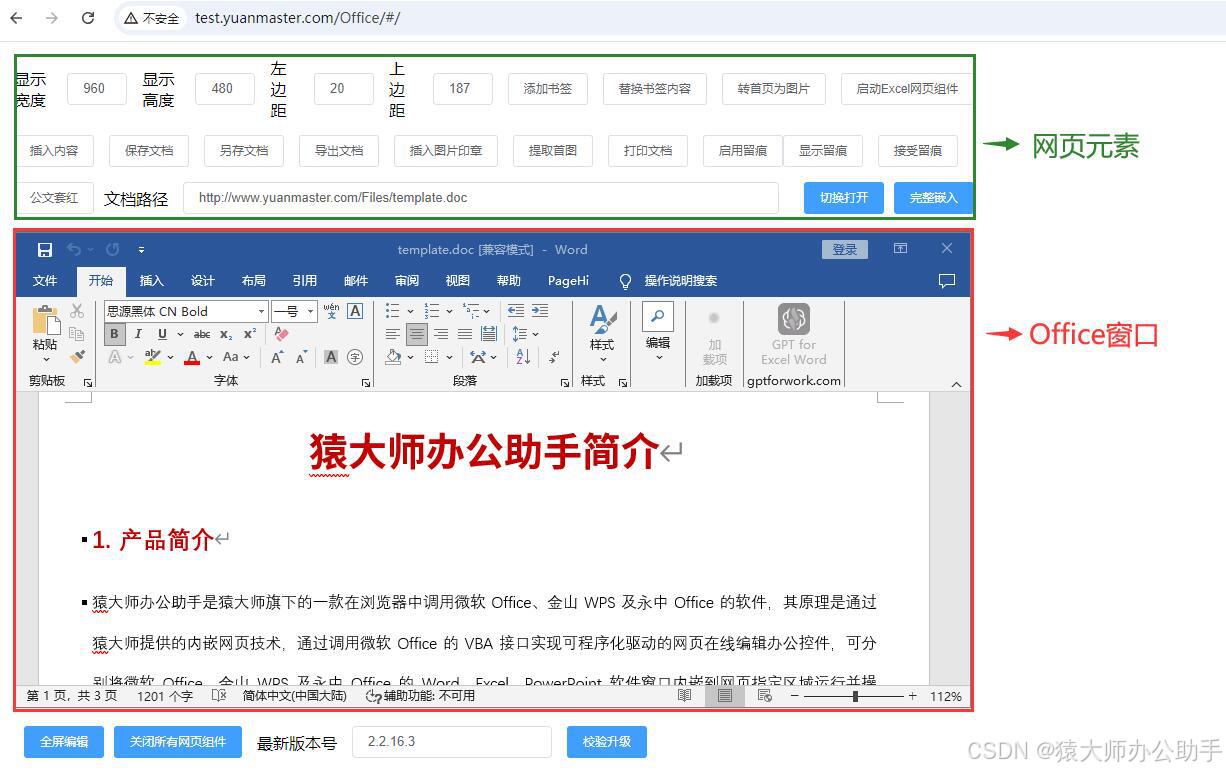1226x770 pixels.
Task: Open the File (文件) tab
Action: point(45,281)
